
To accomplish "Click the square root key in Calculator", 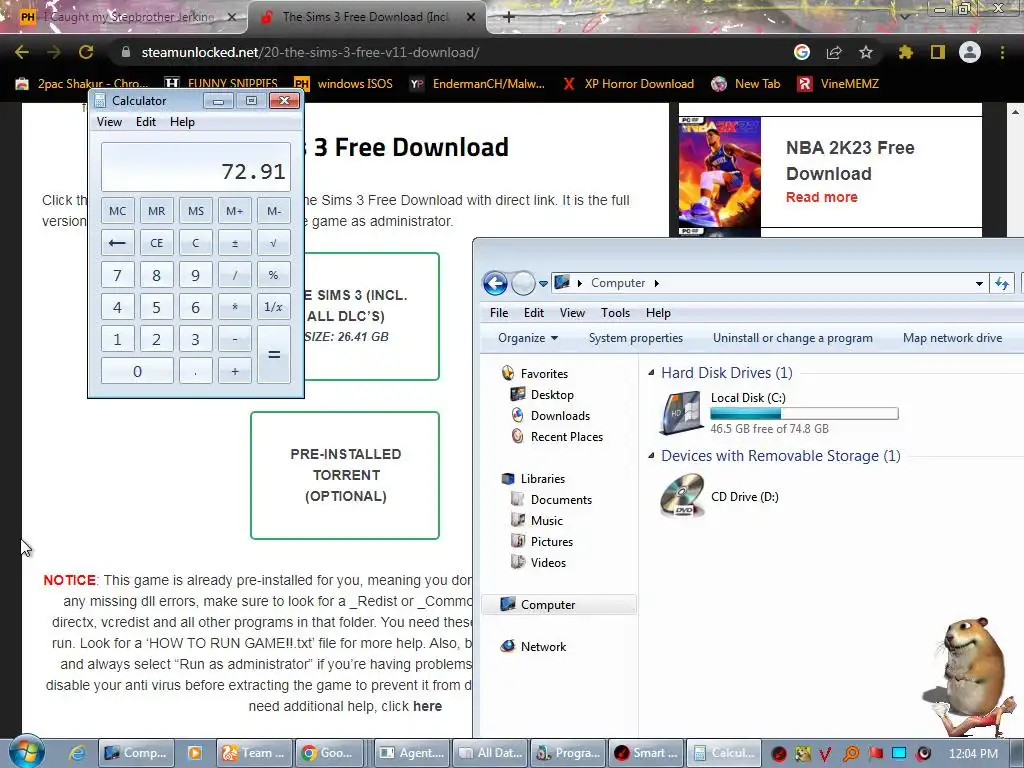I will click(x=274, y=243).
